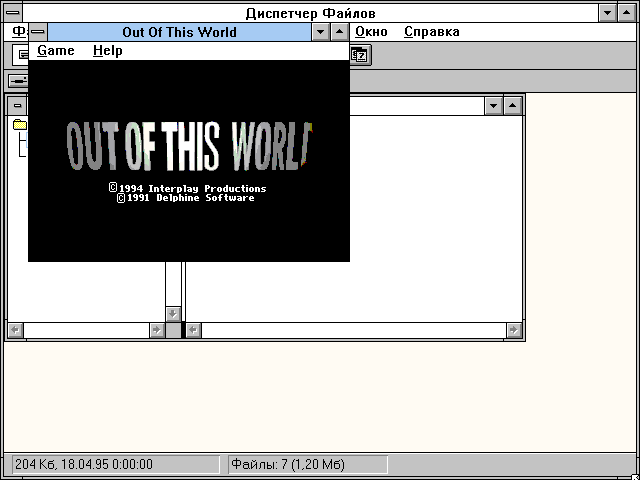The image size is (640, 480).
Task: Open the Help menu in Out Of This World
Action: point(108,51)
